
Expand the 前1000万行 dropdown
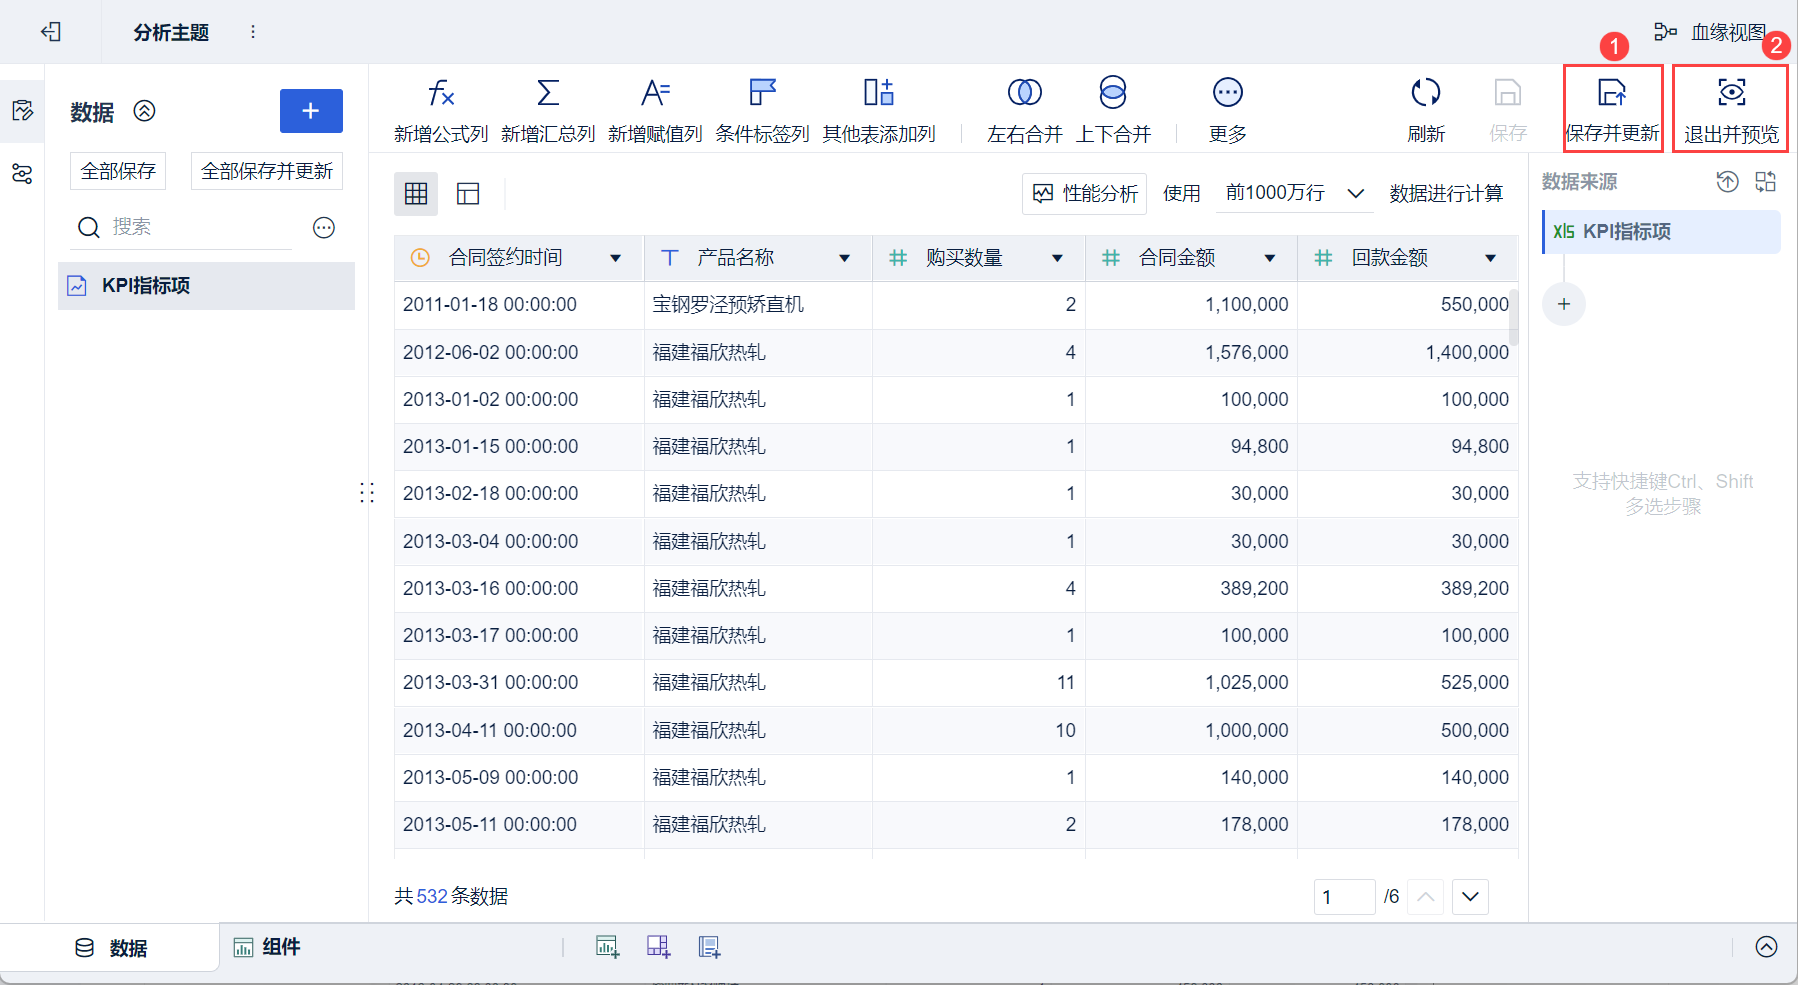[x=1355, y=193]
